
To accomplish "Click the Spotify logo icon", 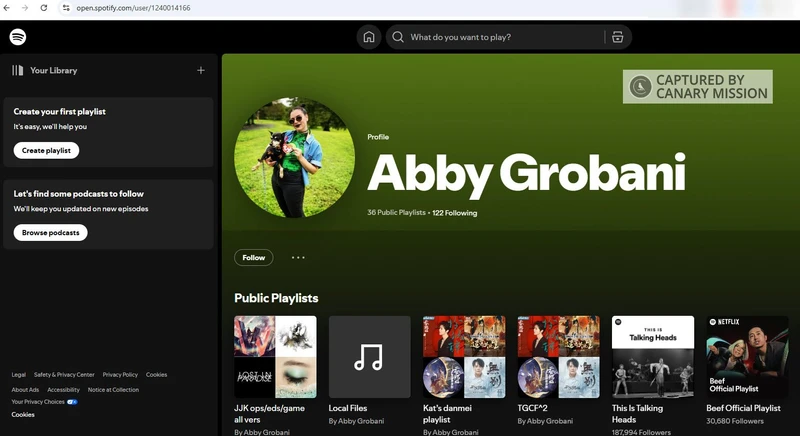I will 18,37.
